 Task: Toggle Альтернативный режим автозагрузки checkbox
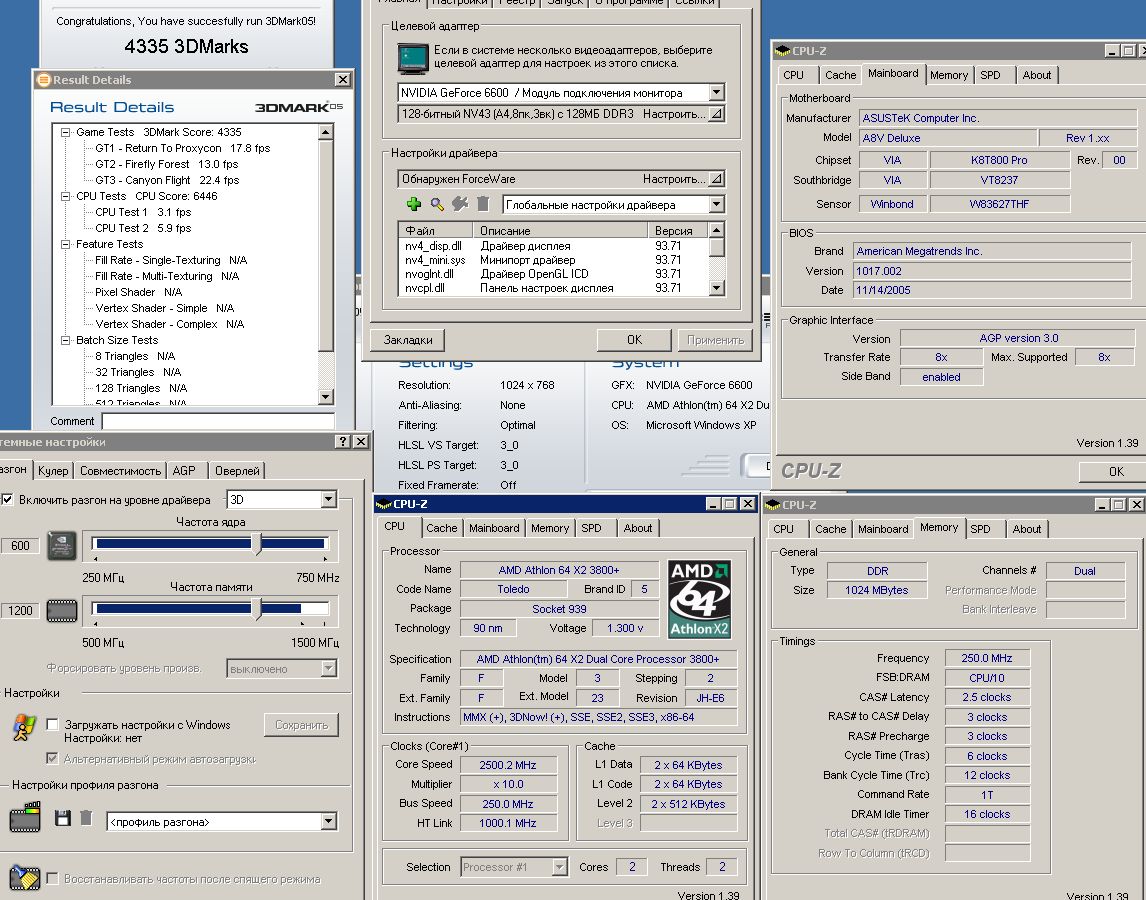tap(53, 758)
